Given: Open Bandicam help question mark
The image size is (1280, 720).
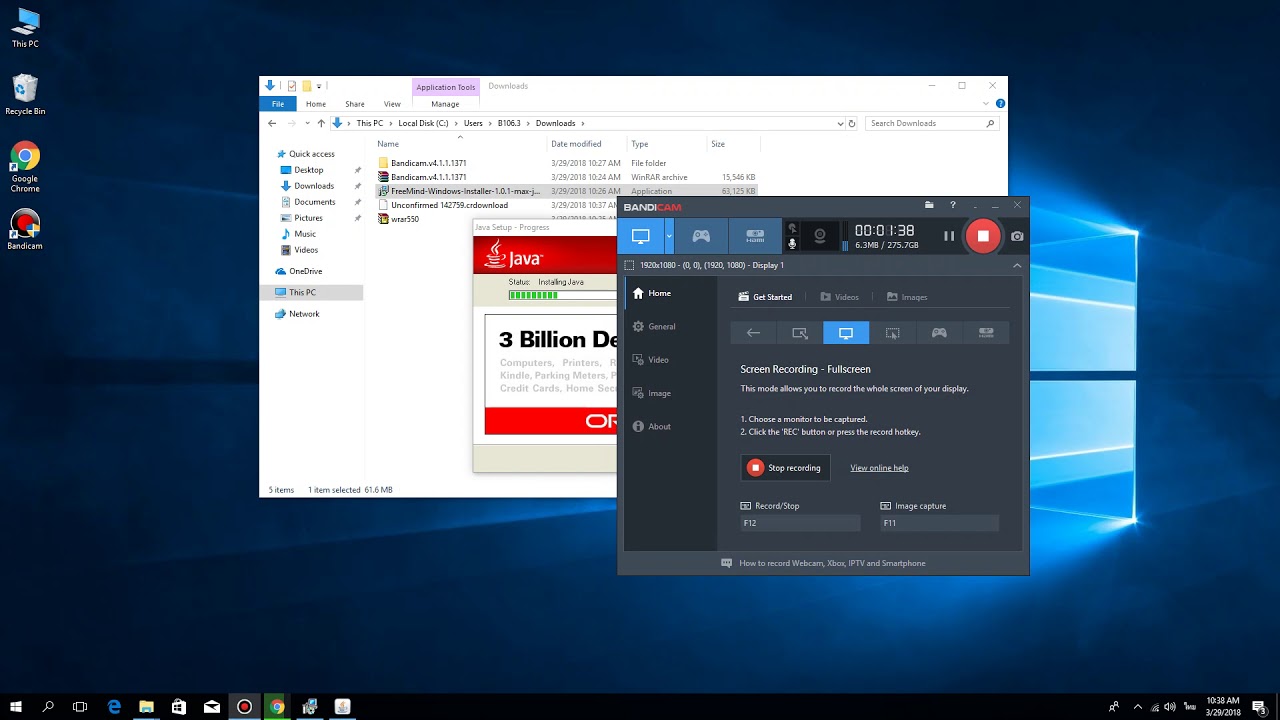Looking at the screenshot, I should tap(953, 205).
